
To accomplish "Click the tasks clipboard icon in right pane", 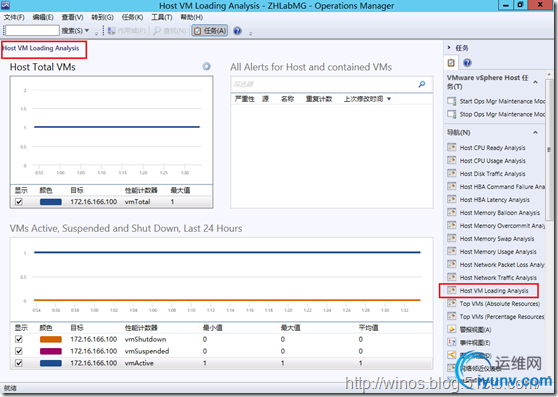I will pos(451,63).
